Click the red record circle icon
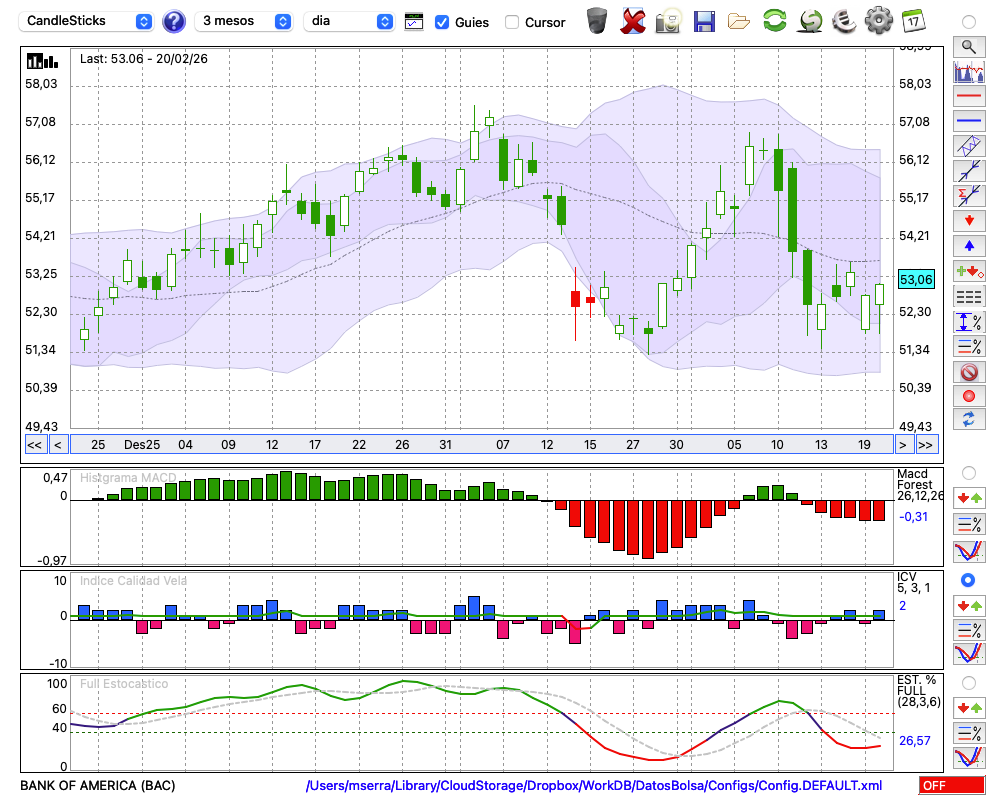 969,396
